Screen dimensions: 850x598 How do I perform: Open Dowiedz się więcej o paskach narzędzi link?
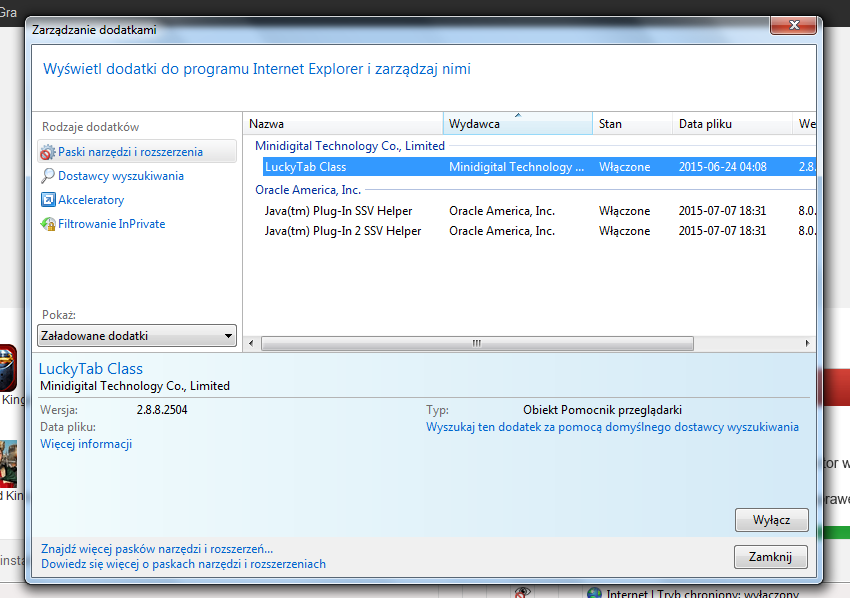tap(183, 564)
